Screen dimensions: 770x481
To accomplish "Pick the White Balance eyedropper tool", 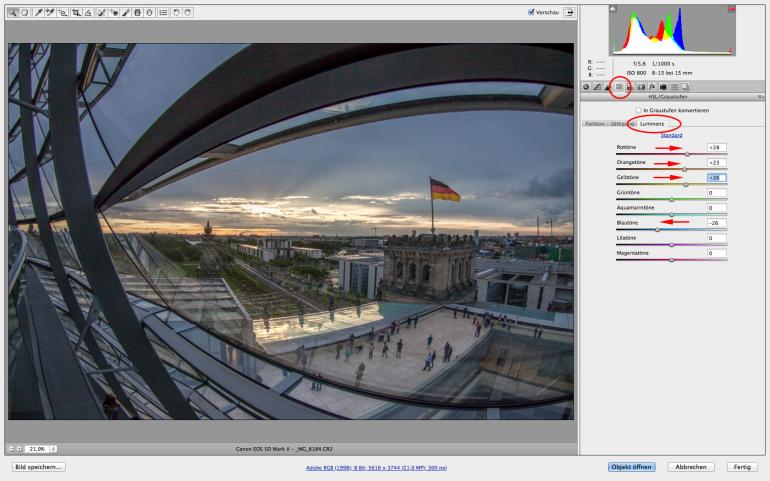I will [39, 13].
